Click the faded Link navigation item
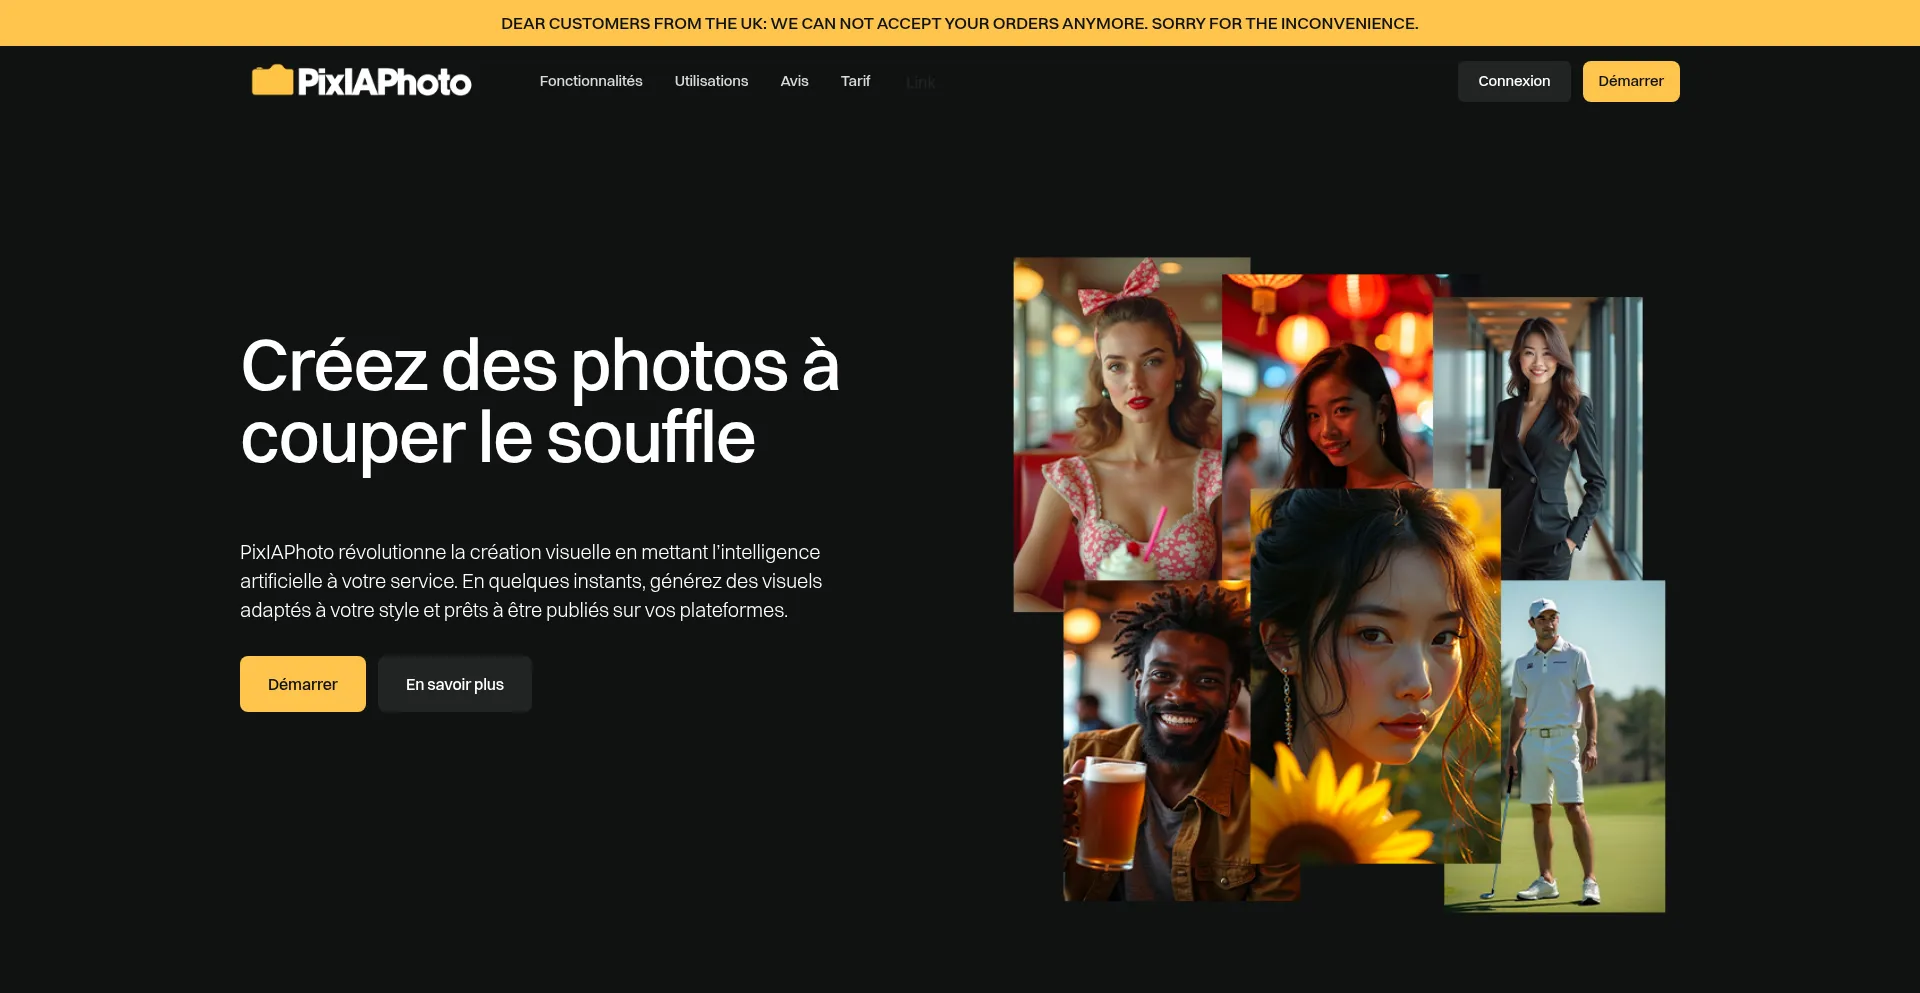Screen dimensions: 1920x993 coord(920,82)
